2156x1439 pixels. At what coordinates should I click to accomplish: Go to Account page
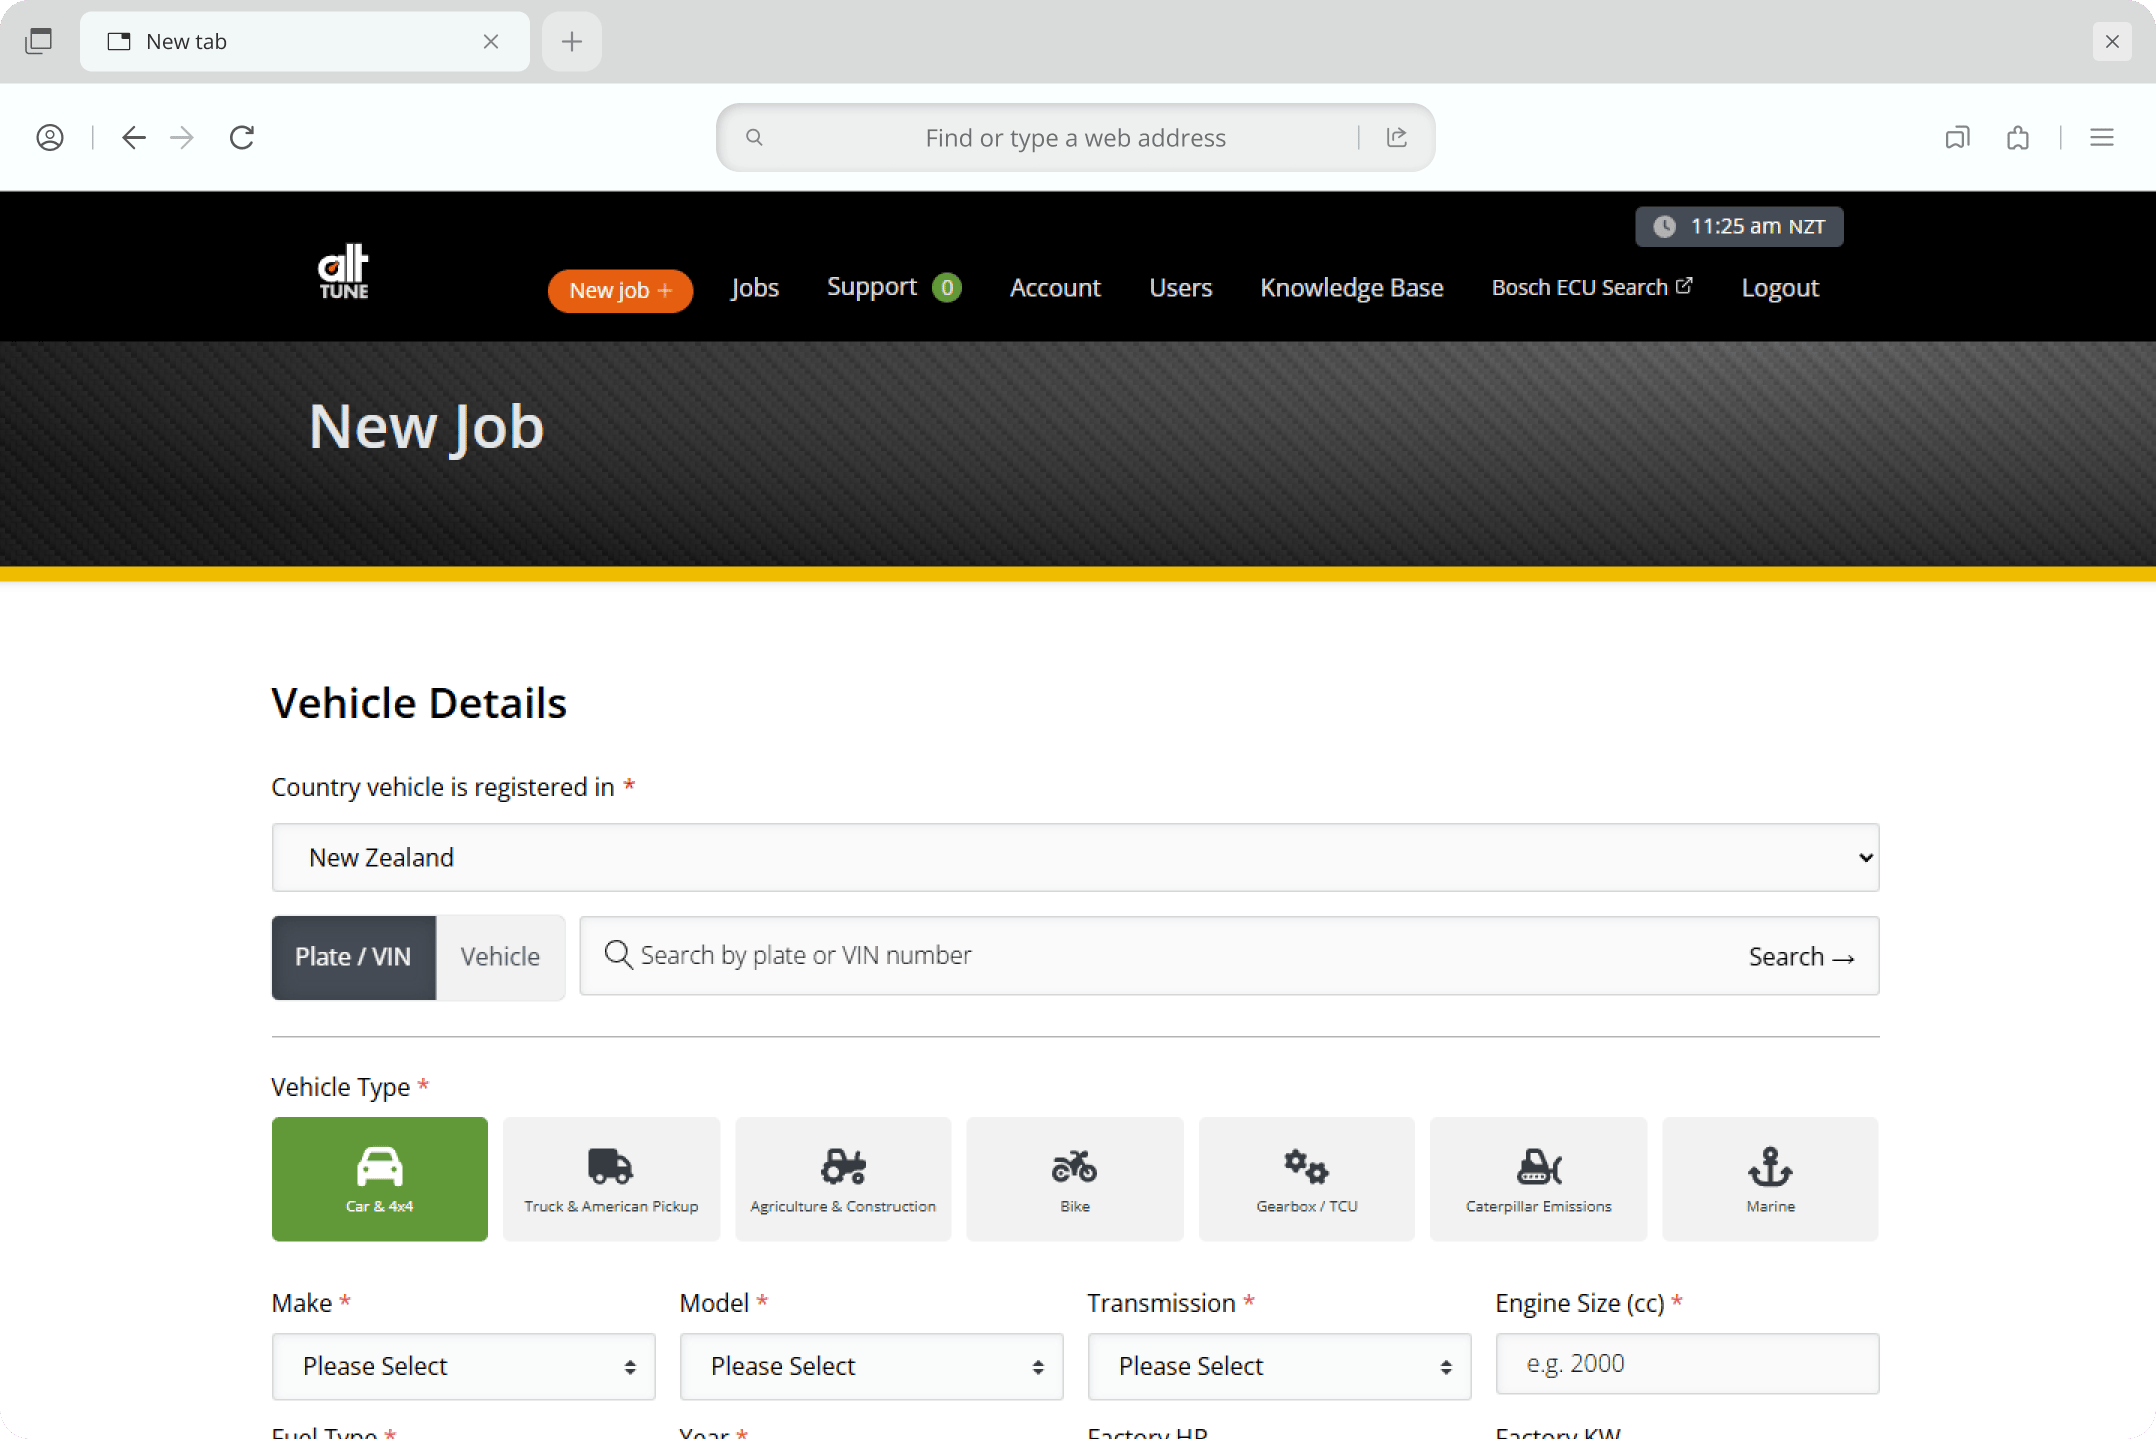[x=1055, y=288]
